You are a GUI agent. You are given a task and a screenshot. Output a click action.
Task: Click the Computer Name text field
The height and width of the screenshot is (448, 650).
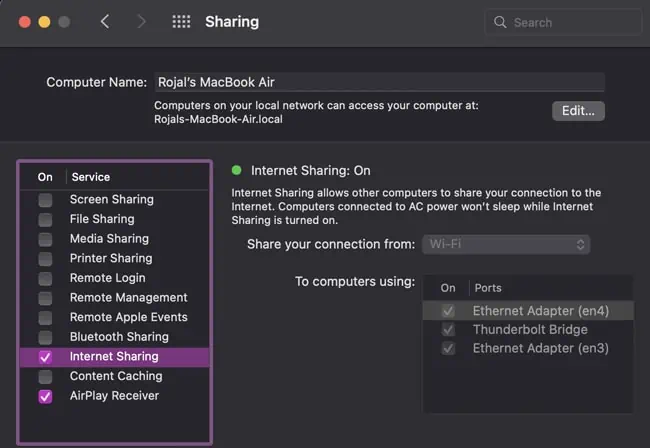point(378,83)
